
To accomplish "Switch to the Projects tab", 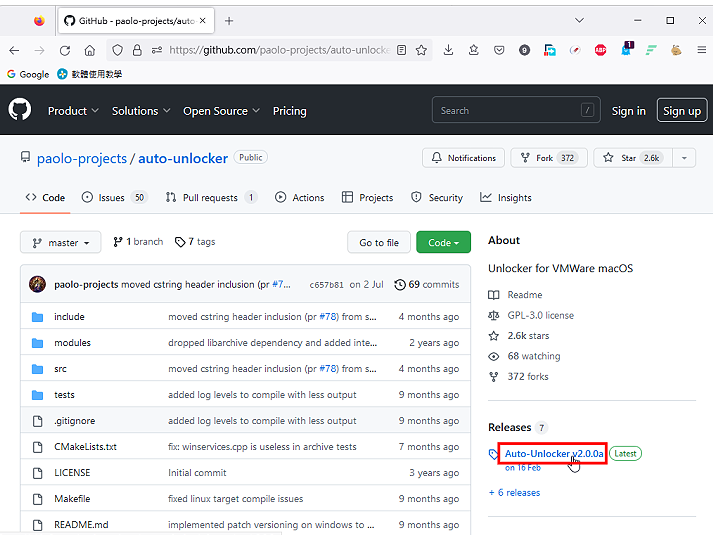I will point(367,197).
